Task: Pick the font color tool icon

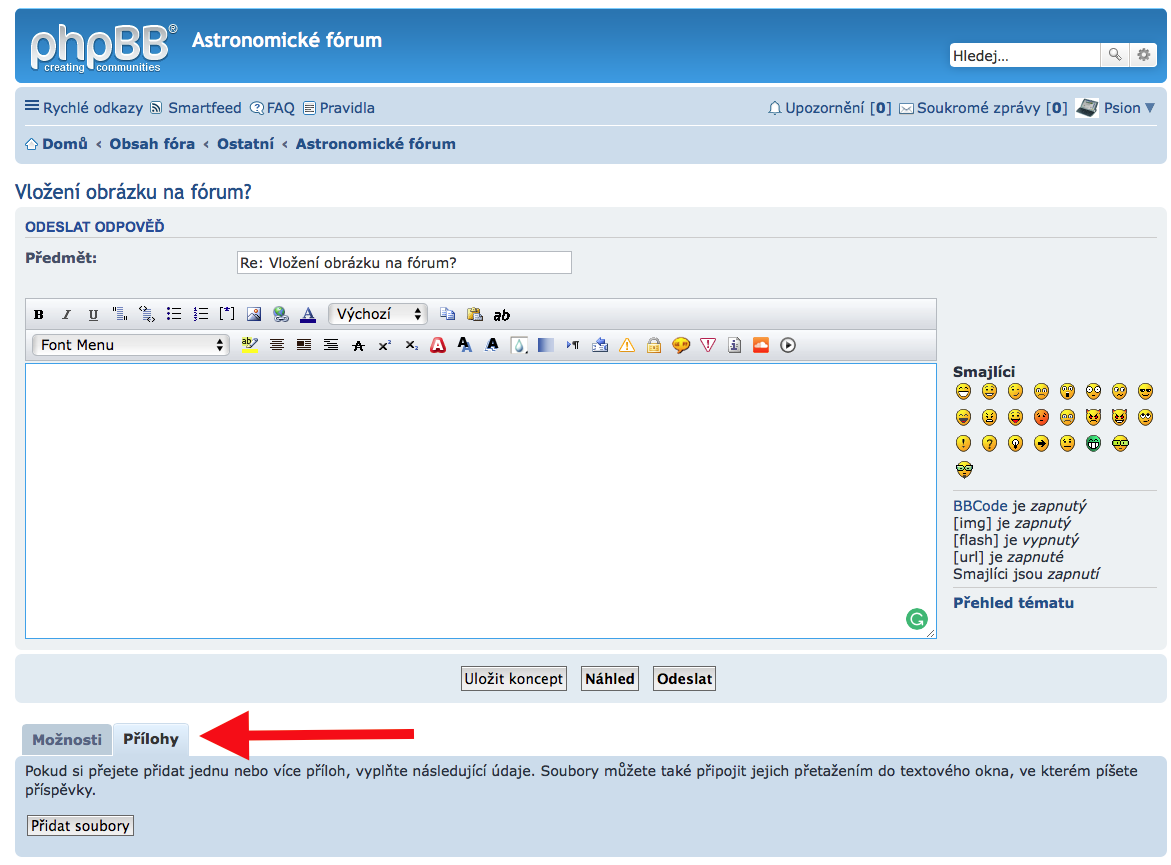Action: pos(308,314)
